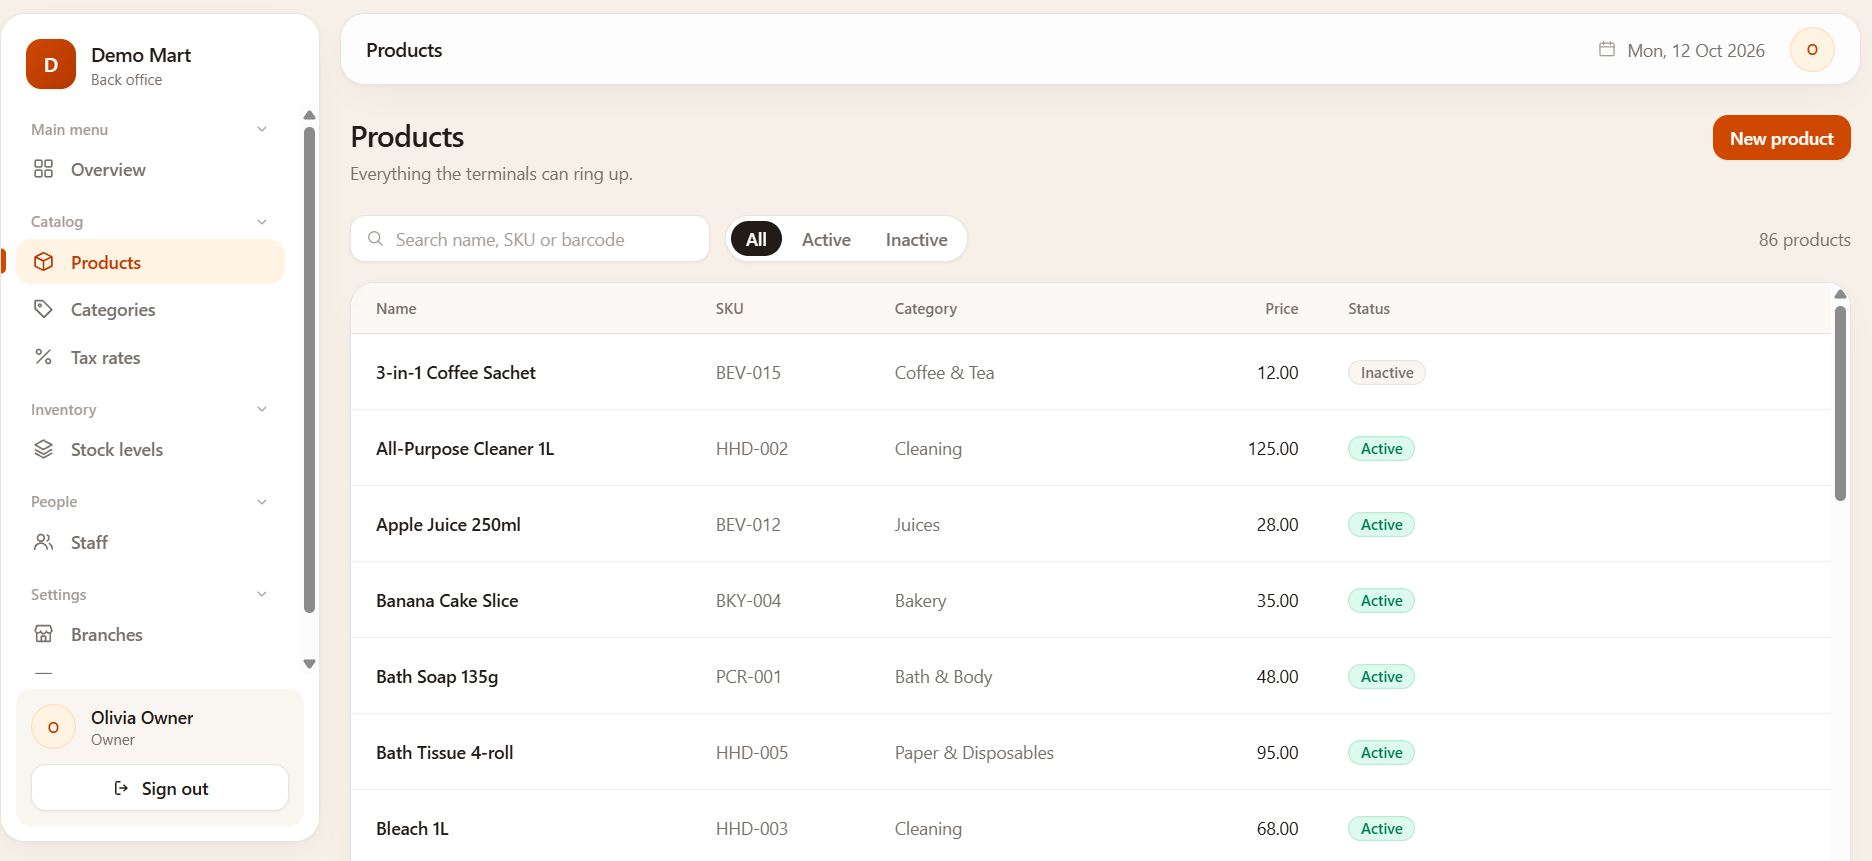This screenshot has height=861, width=1872.
Task: Filter products by Active
Action: pyautogui.click(x=826, y=239)
